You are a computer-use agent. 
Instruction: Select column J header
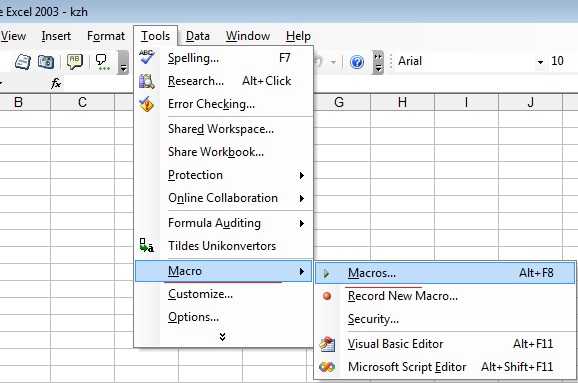530,102
